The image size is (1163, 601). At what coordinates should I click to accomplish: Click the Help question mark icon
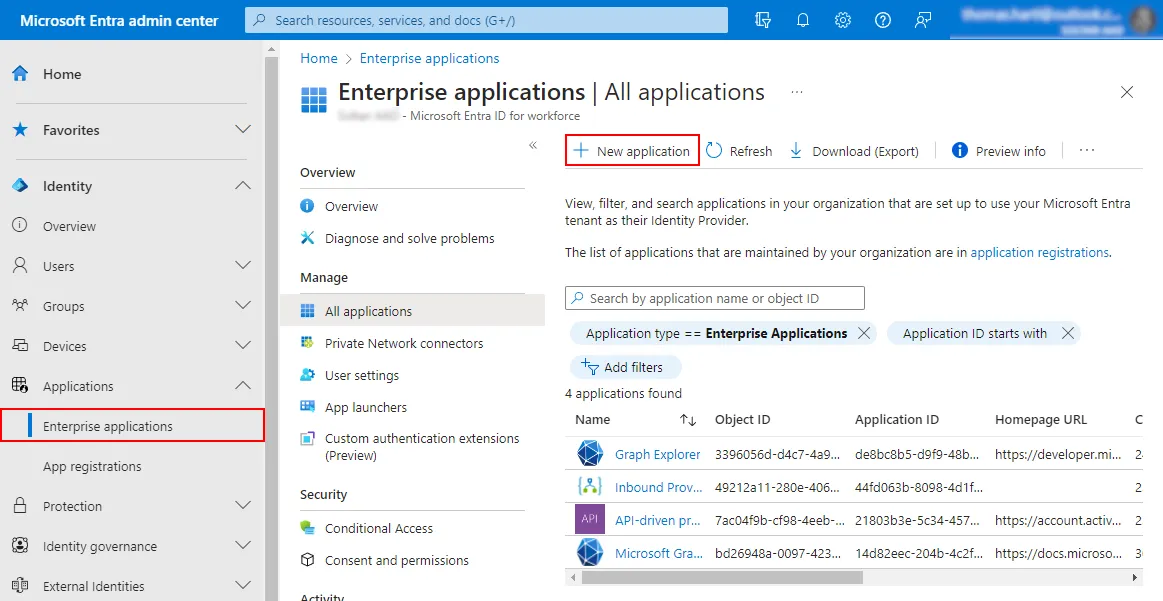pyautogui.click(x=882, y=19)
